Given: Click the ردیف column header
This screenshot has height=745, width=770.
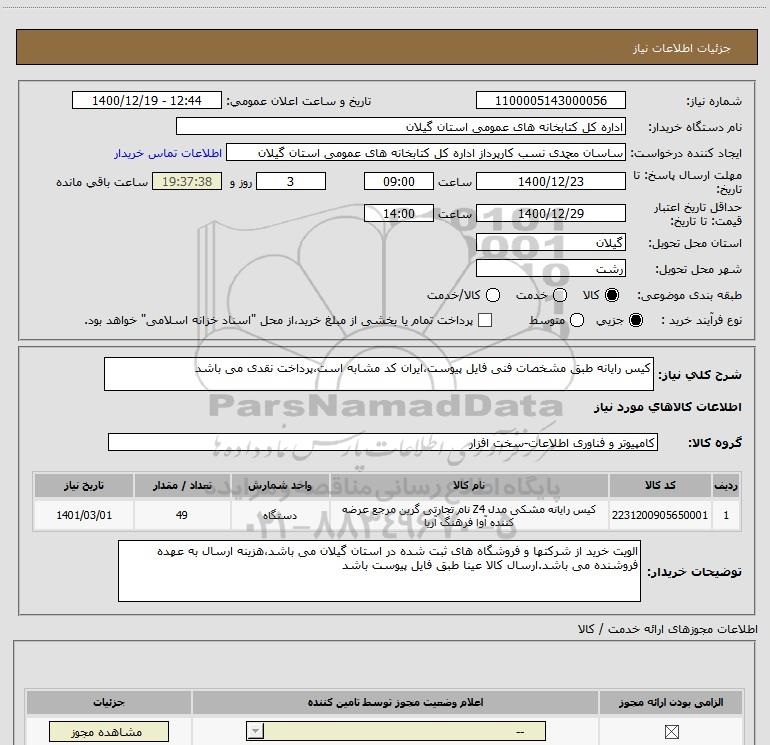Looking at the screenshot, I should pos(726,485).
